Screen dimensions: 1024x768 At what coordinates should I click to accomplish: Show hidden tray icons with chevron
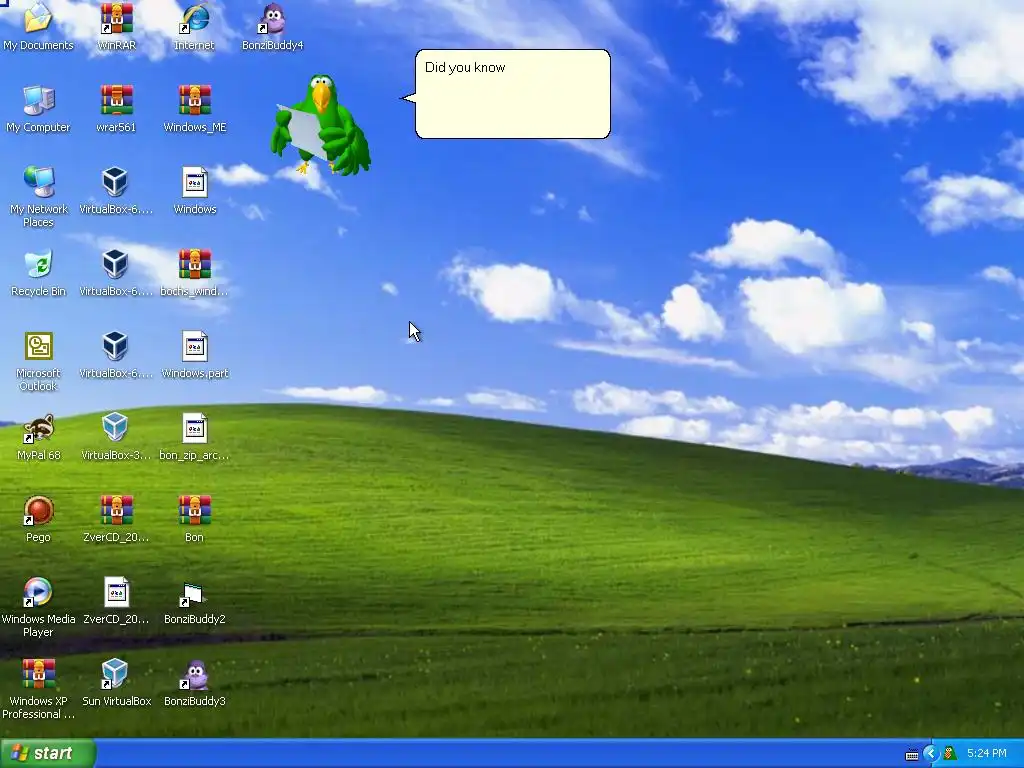coord(931,753)
